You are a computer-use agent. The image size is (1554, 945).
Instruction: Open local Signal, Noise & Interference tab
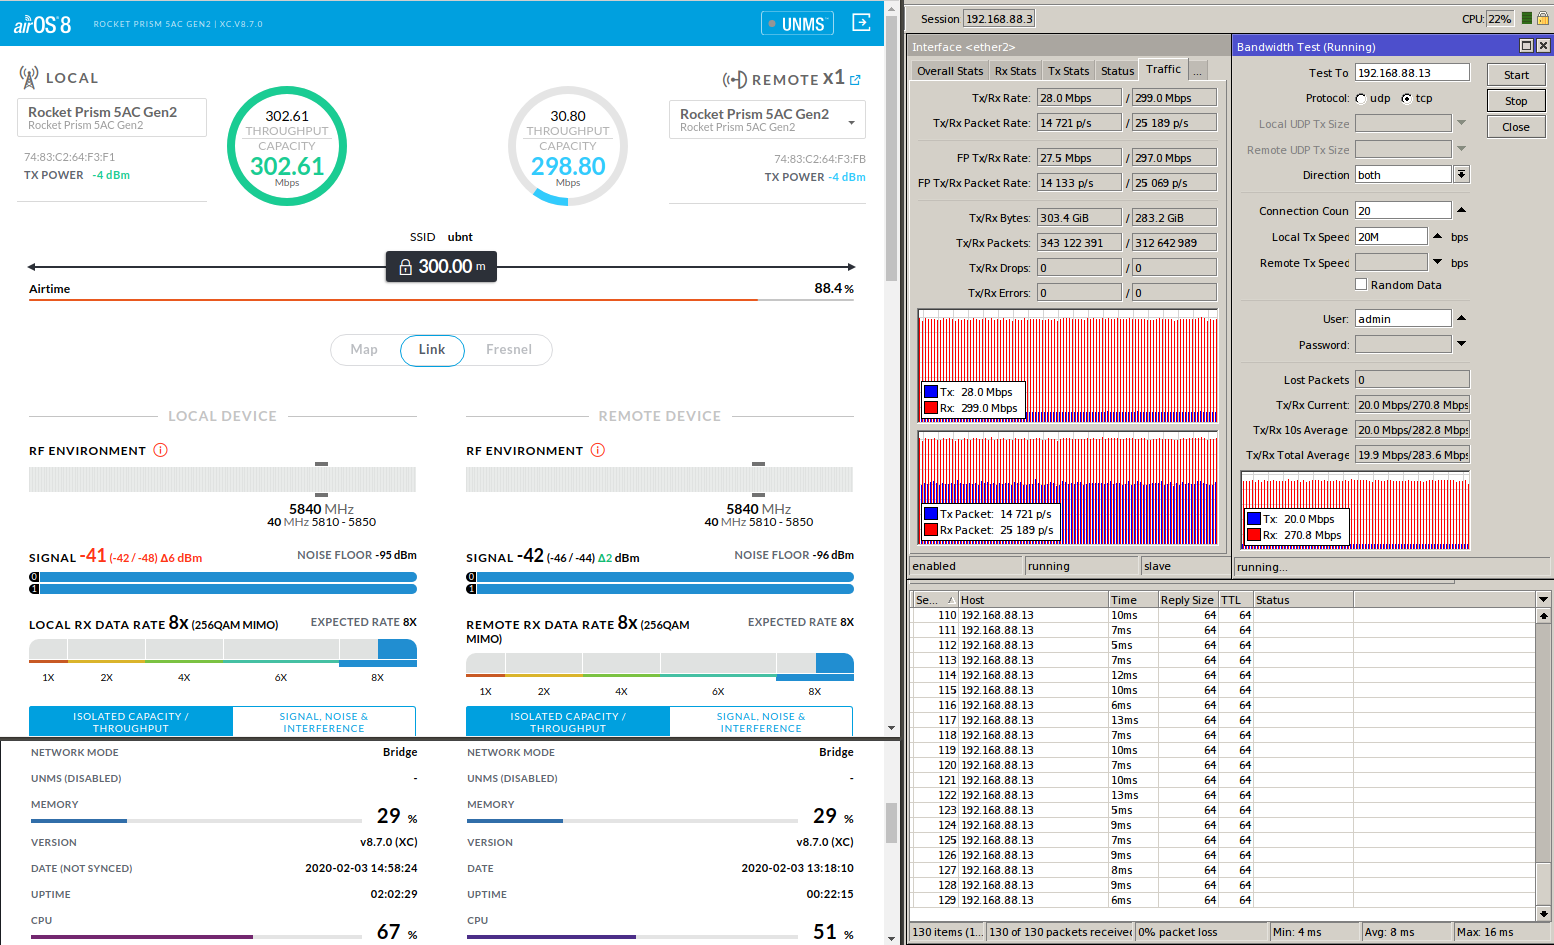(x=324, y=722)
